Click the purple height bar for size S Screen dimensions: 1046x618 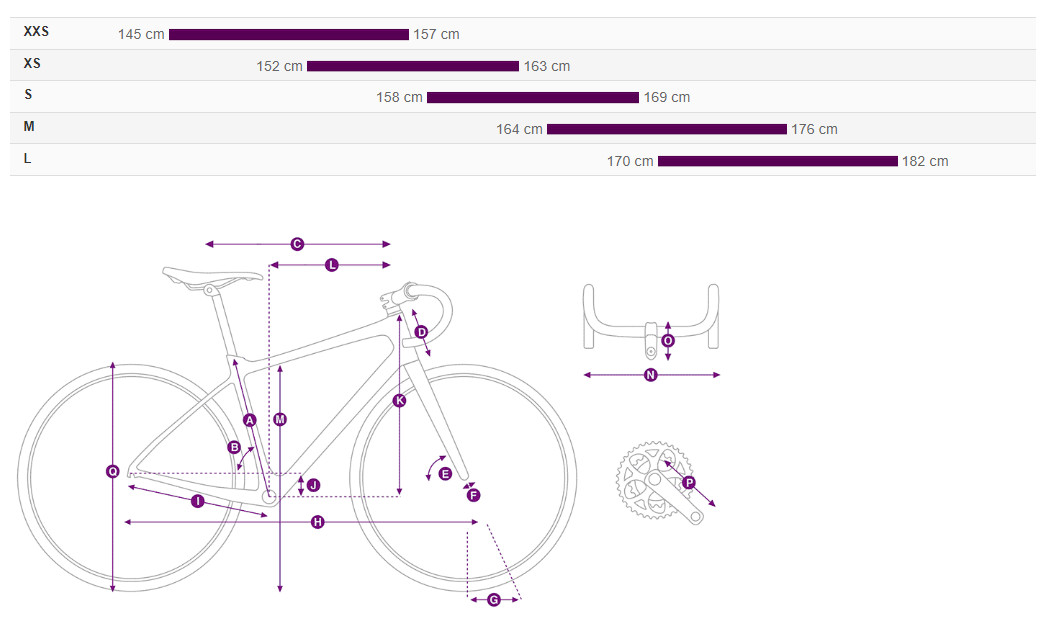pyautogui.click(x=532, y=98)
